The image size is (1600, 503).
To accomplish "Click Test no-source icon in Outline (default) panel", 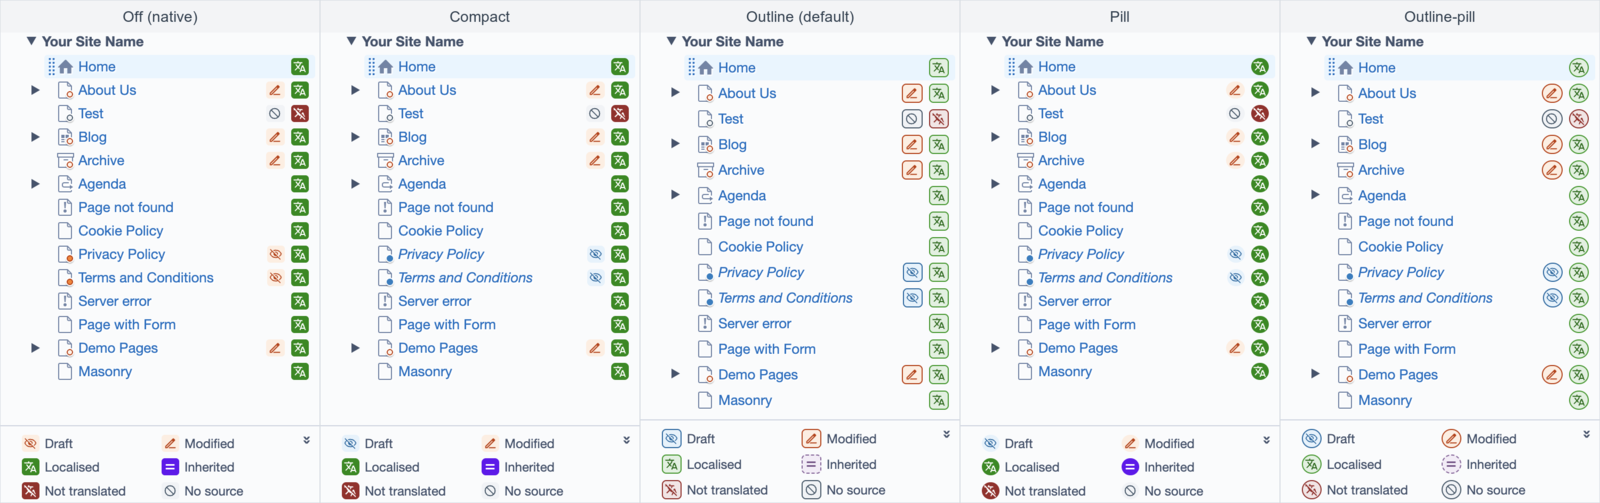I will pyautogui.click(x=912, y=119).
